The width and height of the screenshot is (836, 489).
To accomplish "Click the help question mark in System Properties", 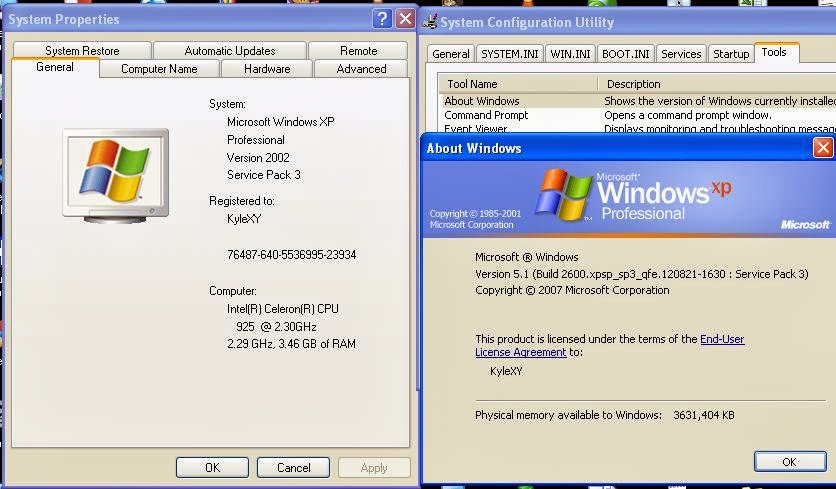I will [382, 19].
